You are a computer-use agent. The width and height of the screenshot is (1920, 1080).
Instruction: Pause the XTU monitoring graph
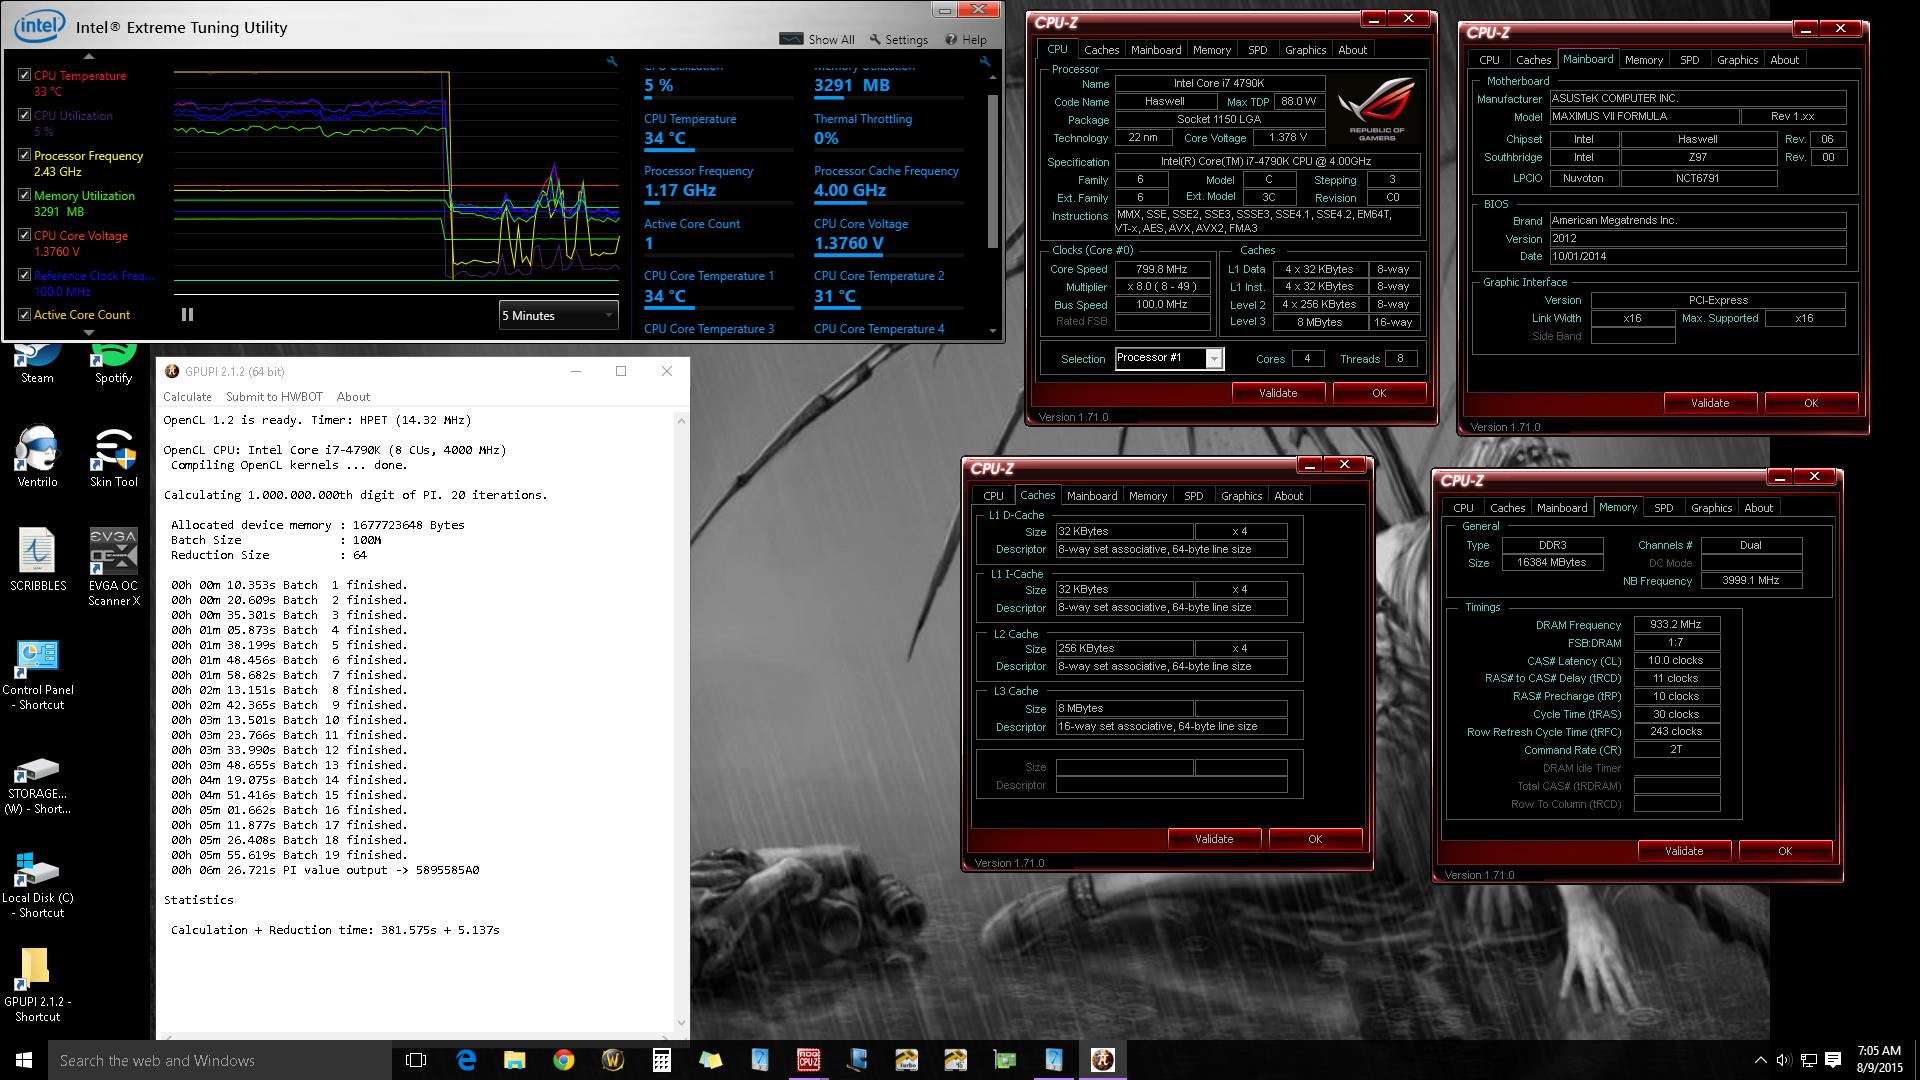[187, 314]
